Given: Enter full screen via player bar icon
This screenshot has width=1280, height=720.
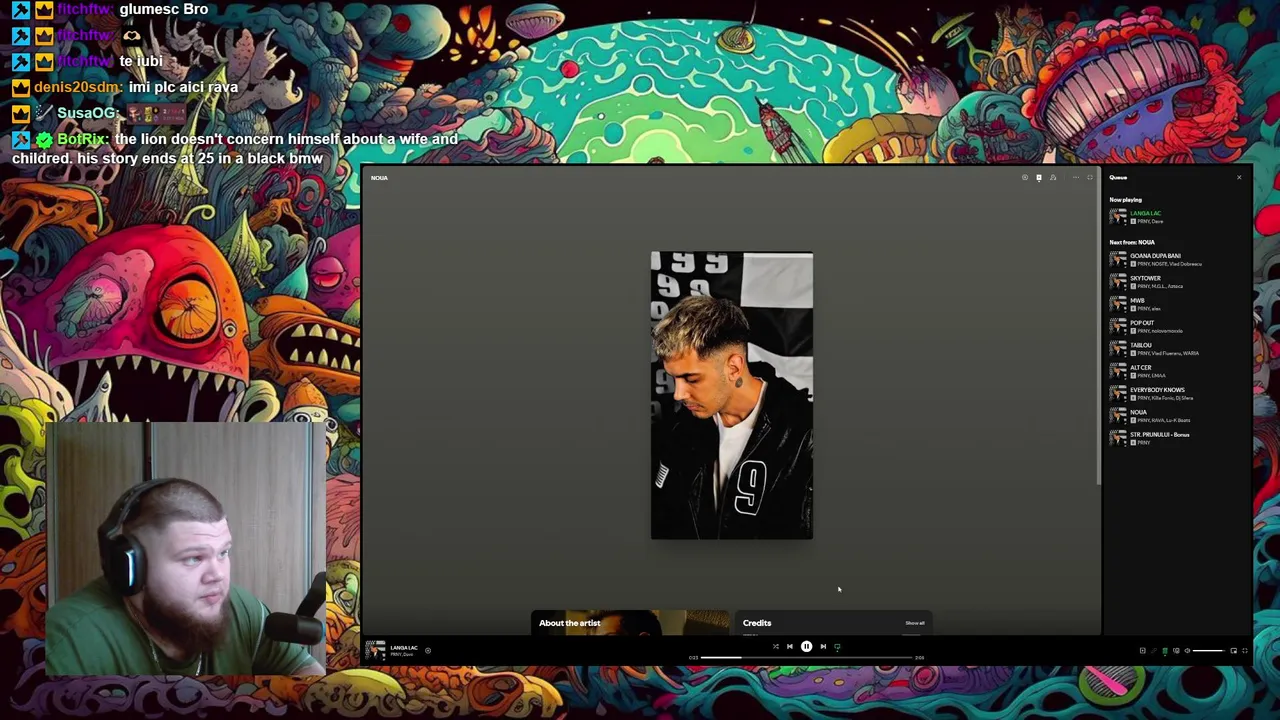Looking at the screenshot, I should (1245, 651).
